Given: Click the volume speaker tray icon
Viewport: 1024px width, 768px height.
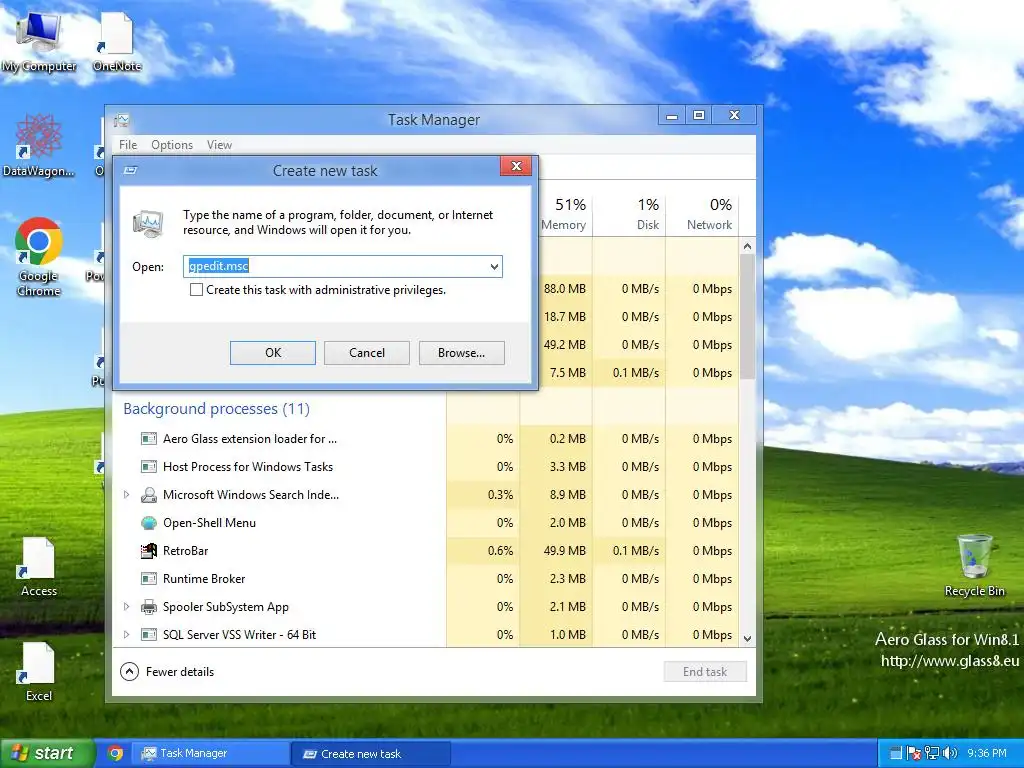Looking at the screenshot, I should (950, 754).
